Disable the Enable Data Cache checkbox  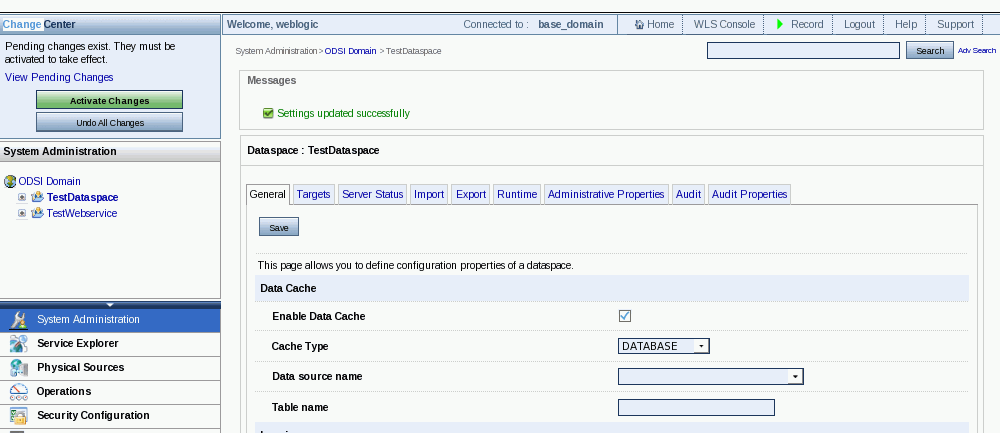pyautogui.click(x=625, y=316)
